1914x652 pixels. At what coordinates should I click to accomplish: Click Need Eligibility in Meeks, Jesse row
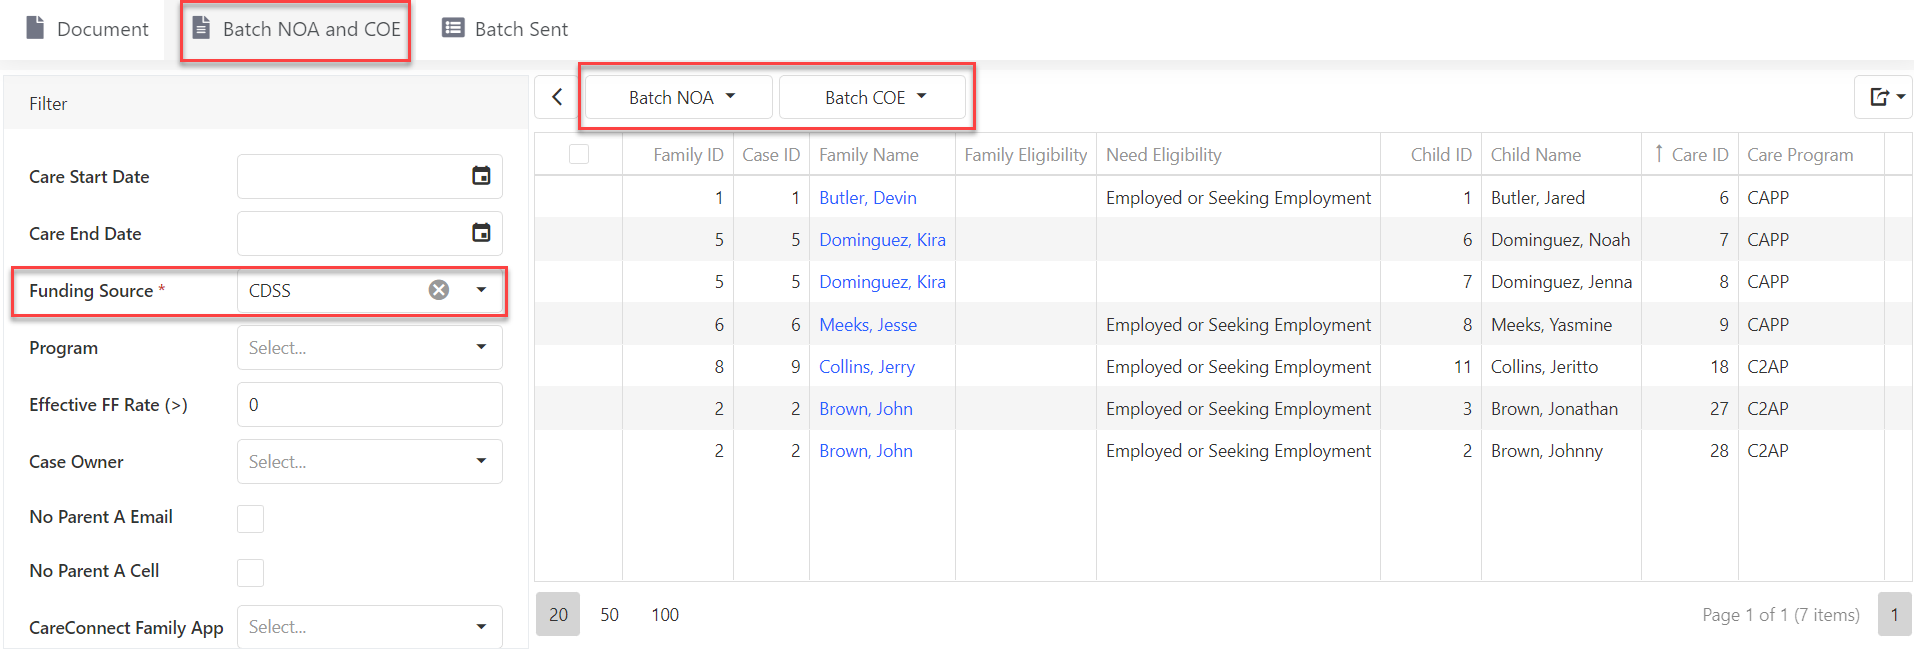tap(1238, 325)
